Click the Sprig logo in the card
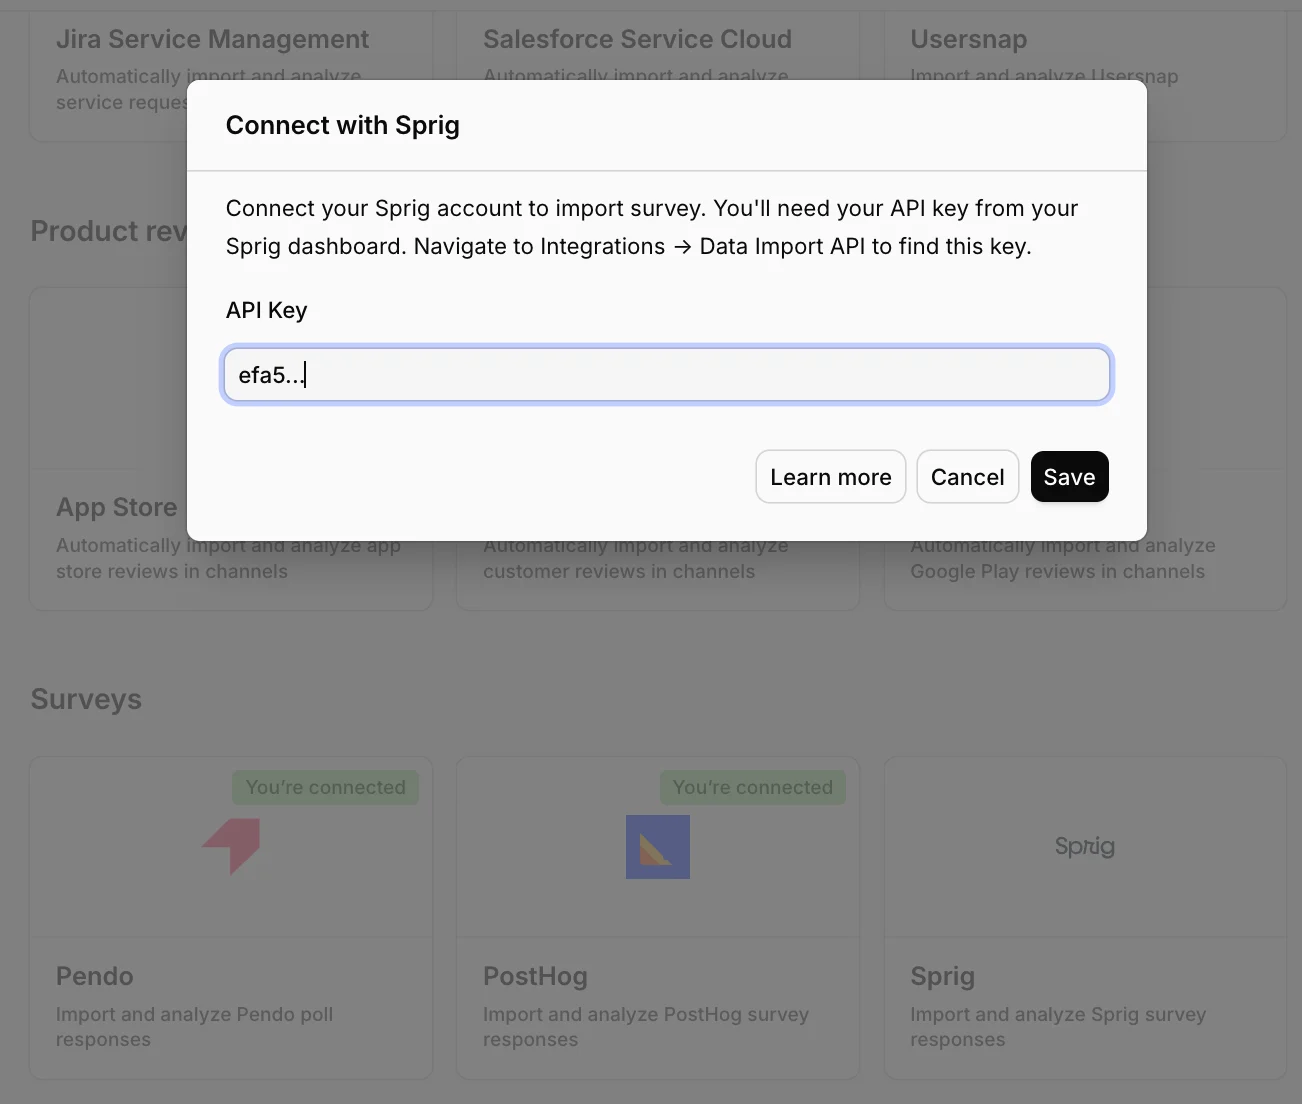The image size is (1302, 1104). click(x=1085, y=847)
